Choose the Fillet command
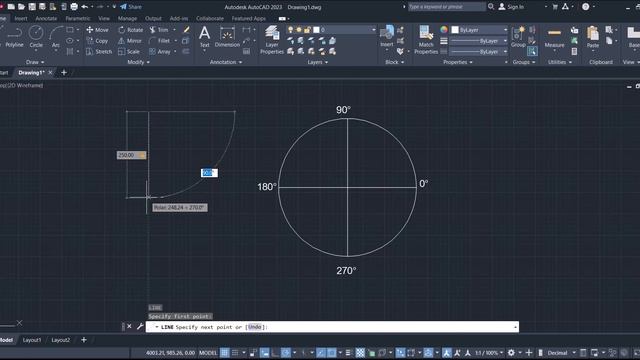 (x=160, y=41)
